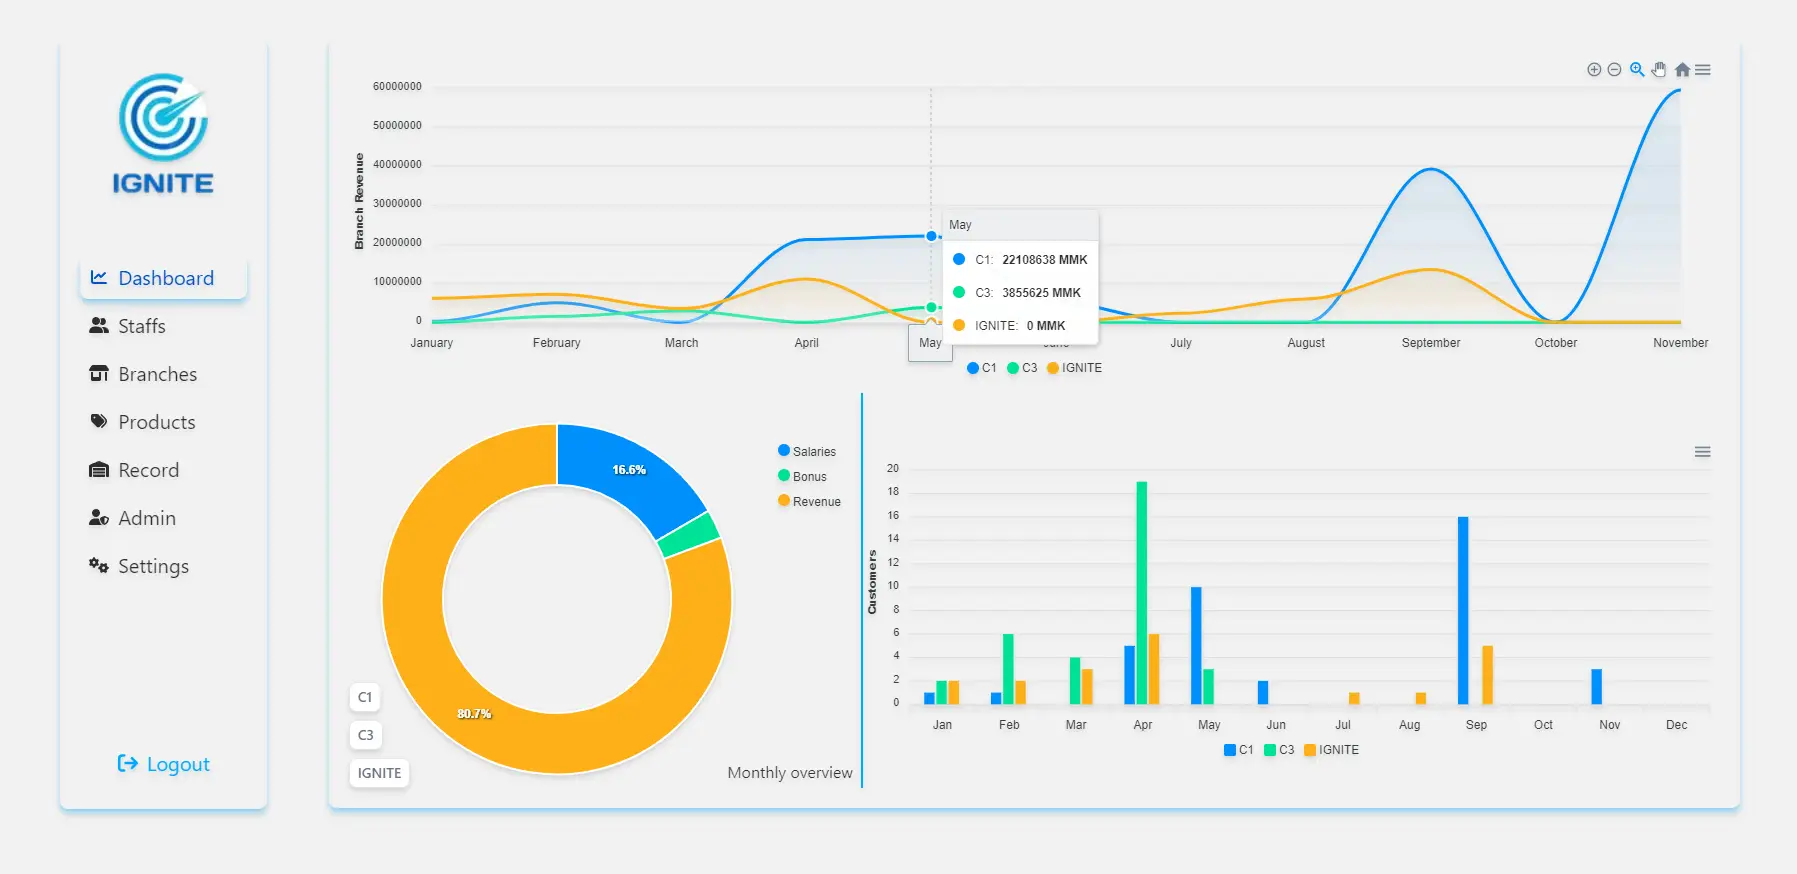Click the Logout link
1797x874 pixels.
[x=164, y=764]
